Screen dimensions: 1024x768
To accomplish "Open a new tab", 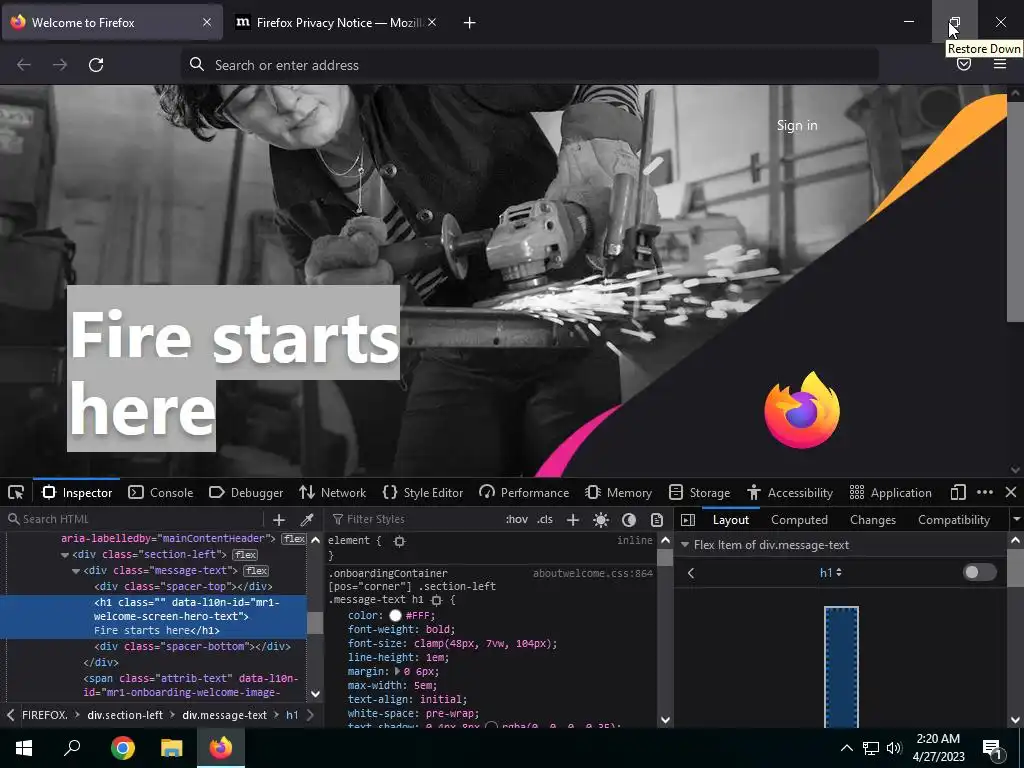I will pyautogui.click(x=470, y=23).
